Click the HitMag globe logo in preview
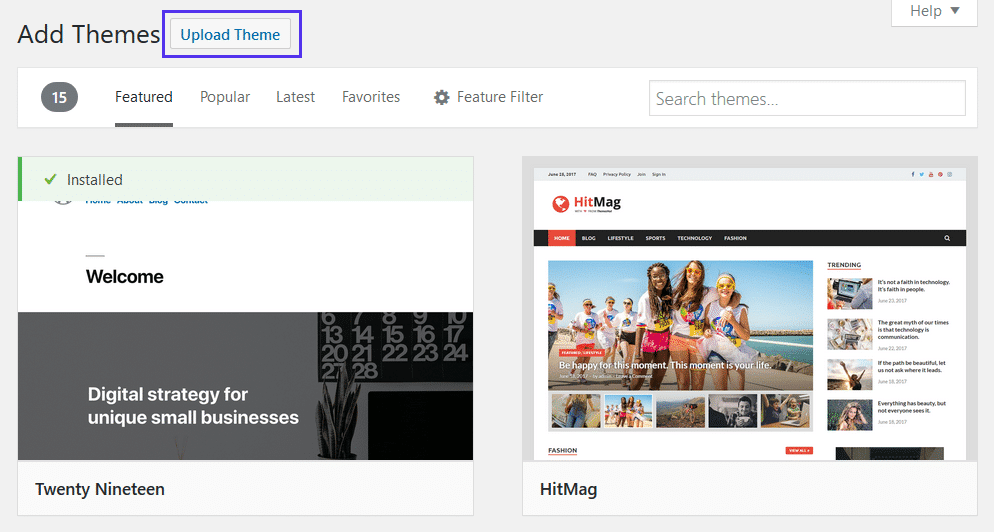This screenshot has width=994, height=532. (x=560, y=204)
